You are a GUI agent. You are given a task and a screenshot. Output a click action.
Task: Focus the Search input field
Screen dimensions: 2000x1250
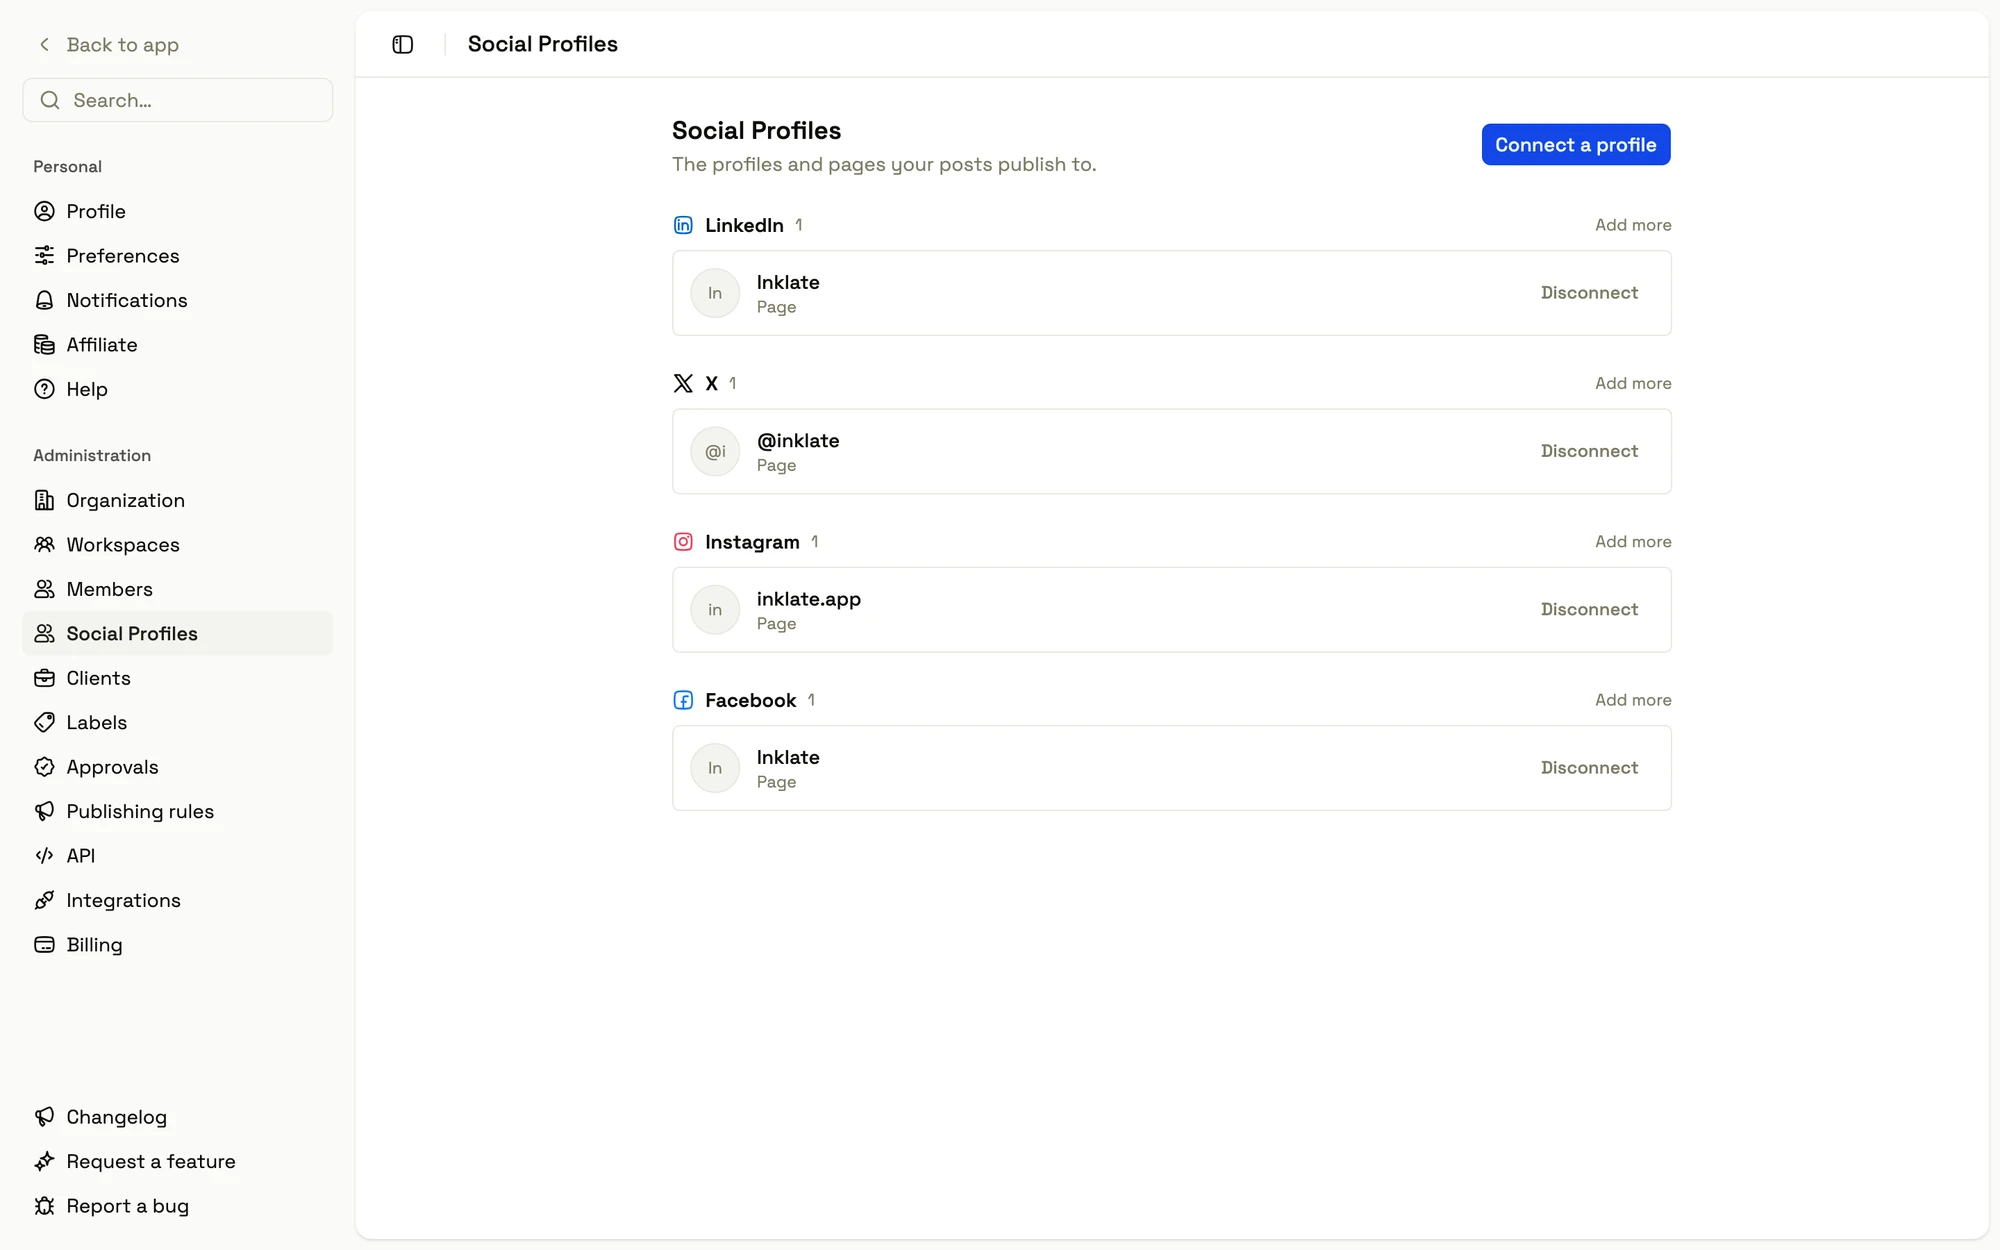177,100
